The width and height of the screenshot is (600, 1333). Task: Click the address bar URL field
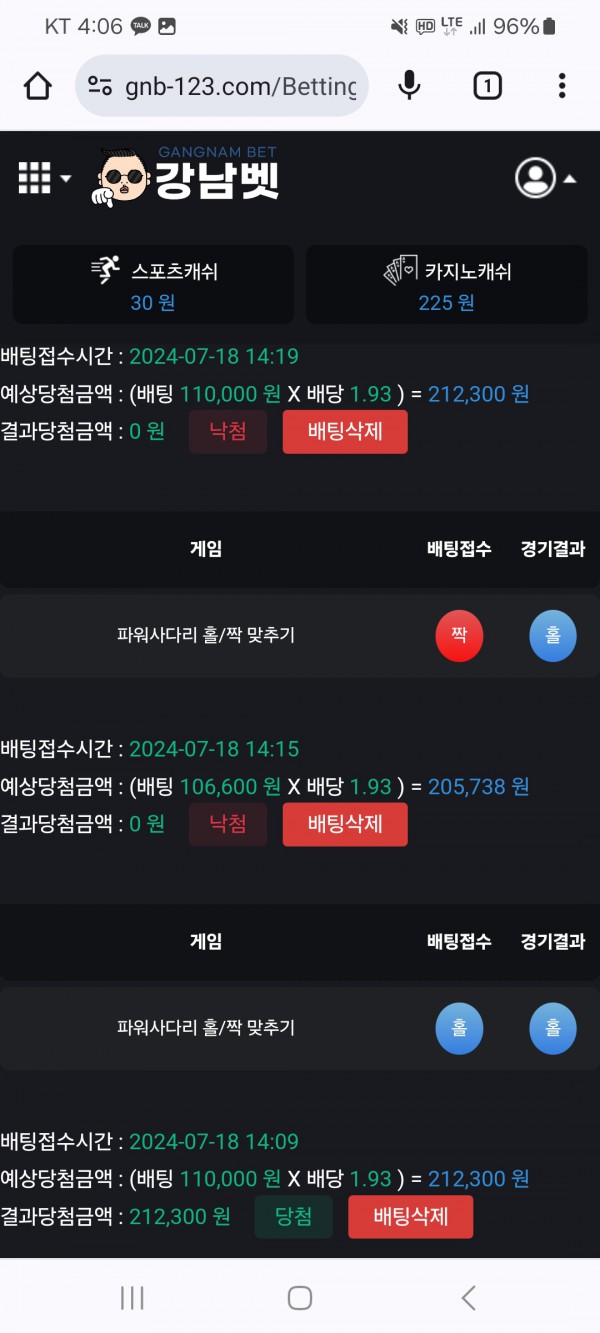pos(240,87)
